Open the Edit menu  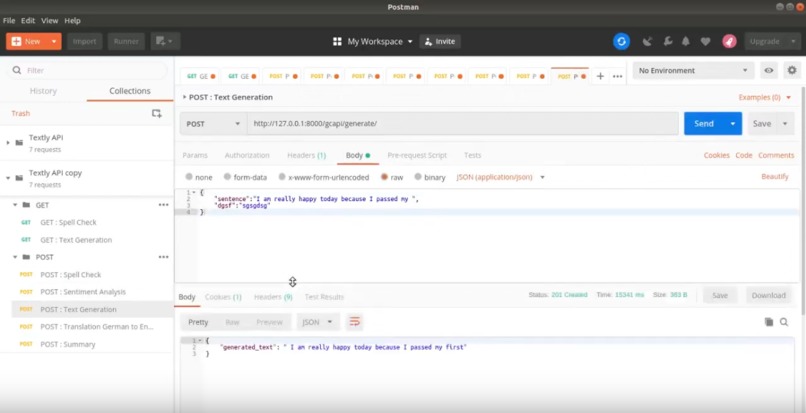28,21
